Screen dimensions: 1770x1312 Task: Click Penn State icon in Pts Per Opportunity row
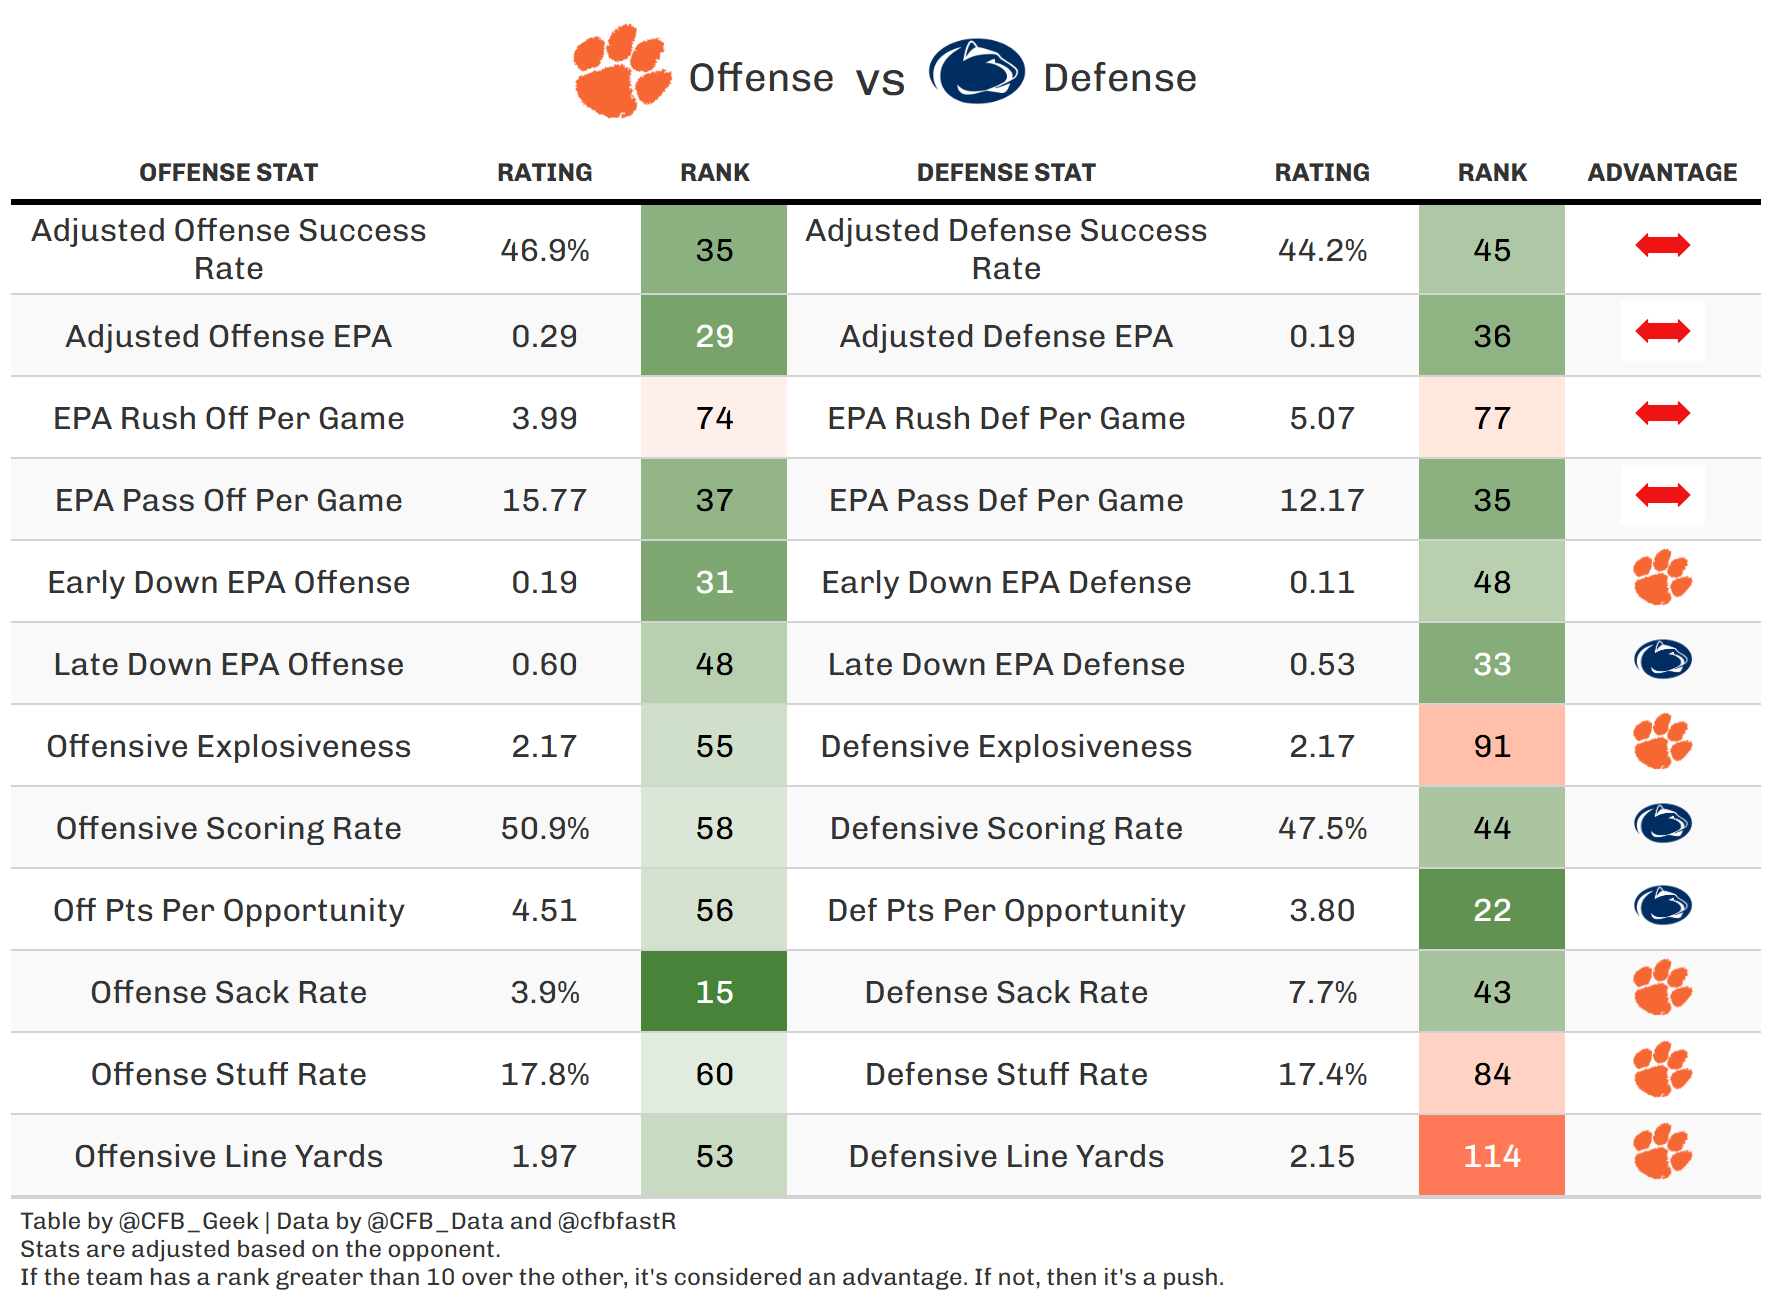1662,906
